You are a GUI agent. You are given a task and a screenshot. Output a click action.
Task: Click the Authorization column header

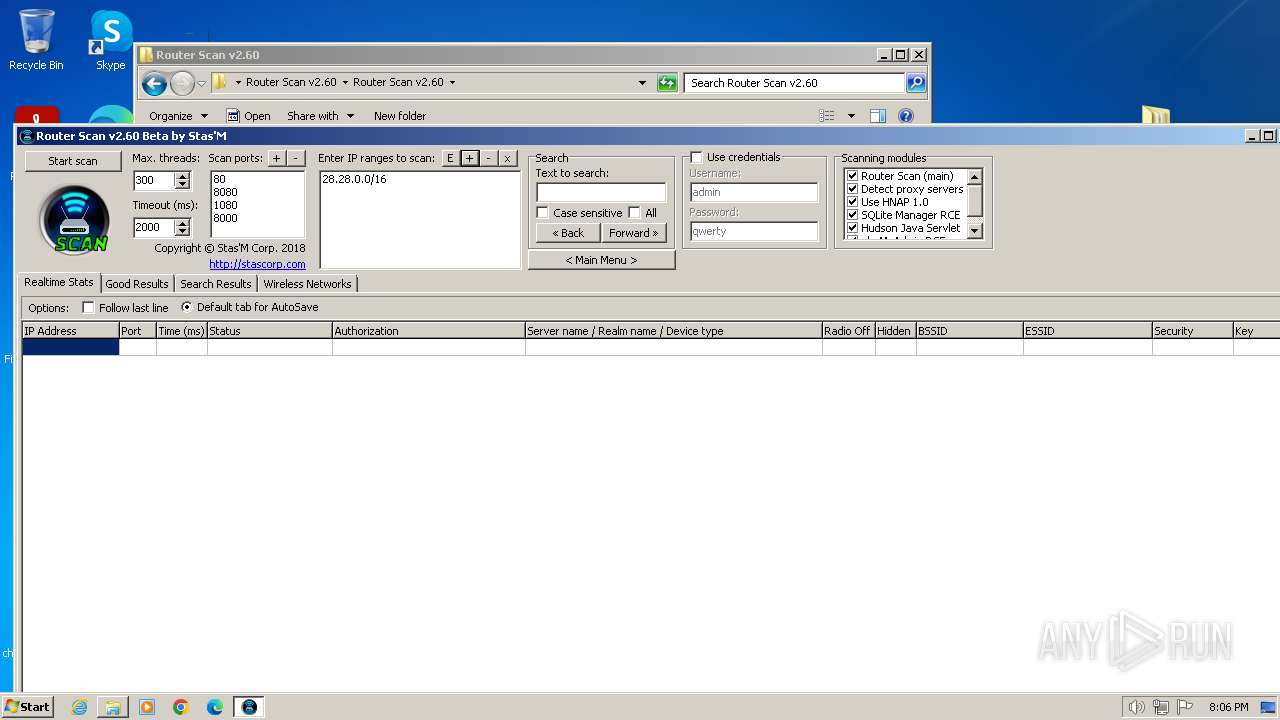click(428, 331)
